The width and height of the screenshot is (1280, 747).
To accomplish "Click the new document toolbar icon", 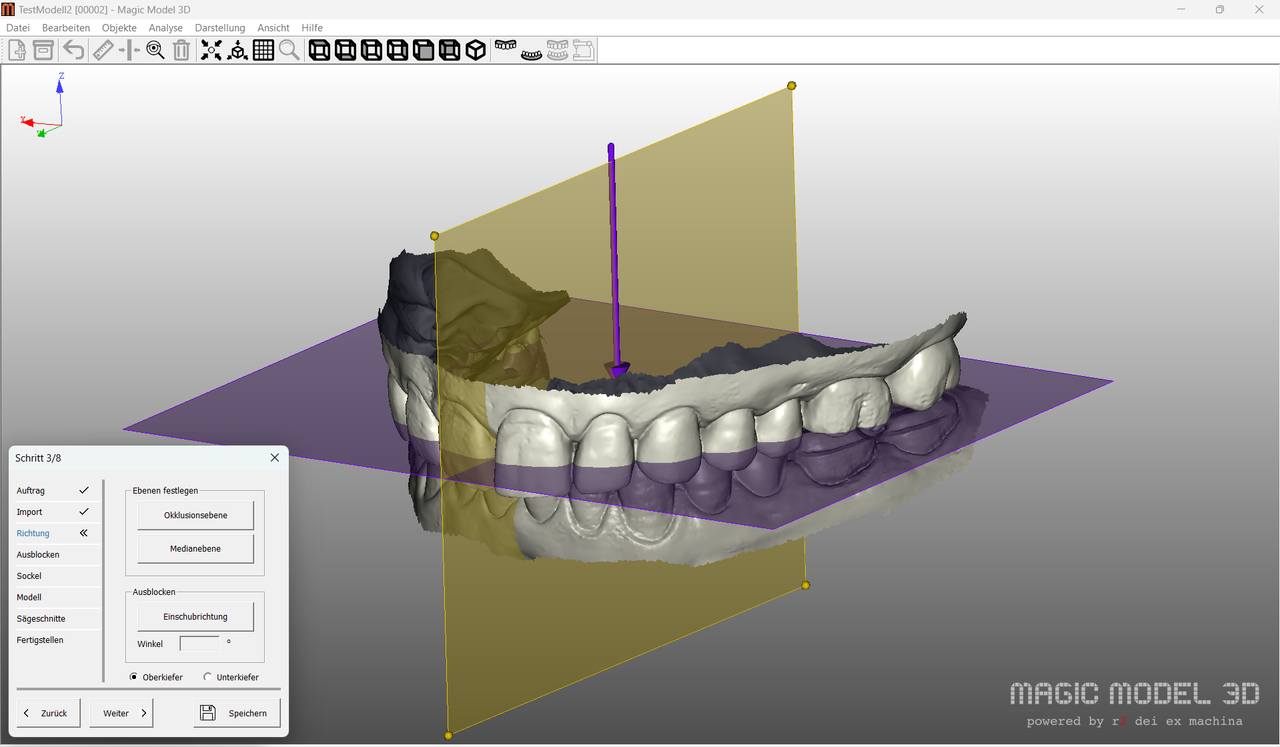I will [x=17, y=50].
